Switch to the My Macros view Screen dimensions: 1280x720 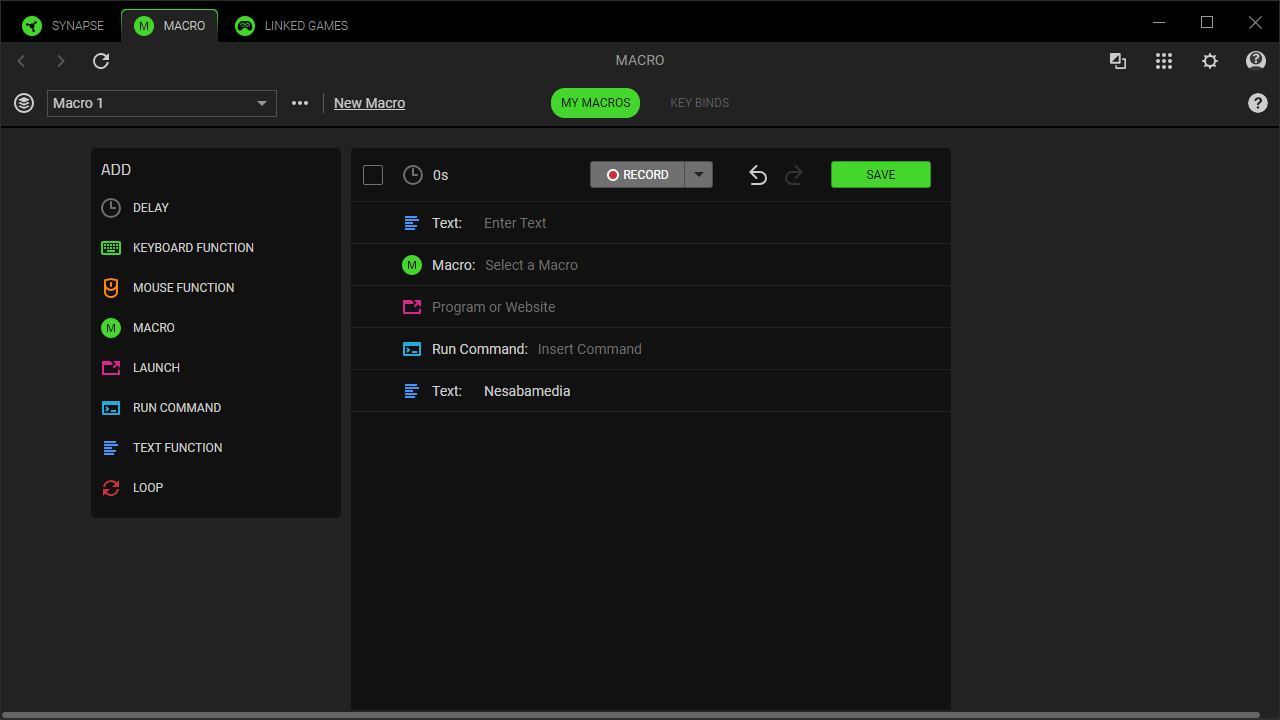click(595, 103)
